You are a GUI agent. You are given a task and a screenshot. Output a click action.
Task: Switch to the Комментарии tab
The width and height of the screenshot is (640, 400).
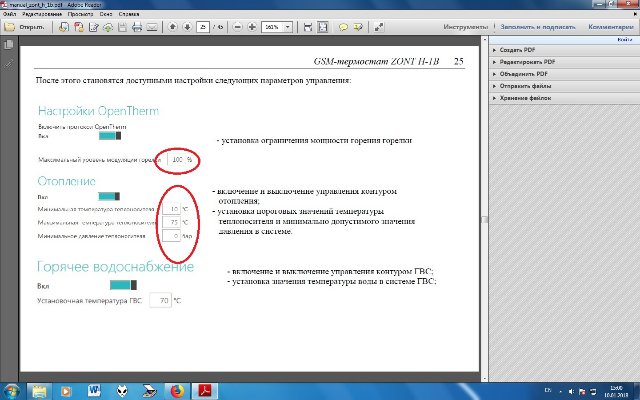[x=611, y=27]
